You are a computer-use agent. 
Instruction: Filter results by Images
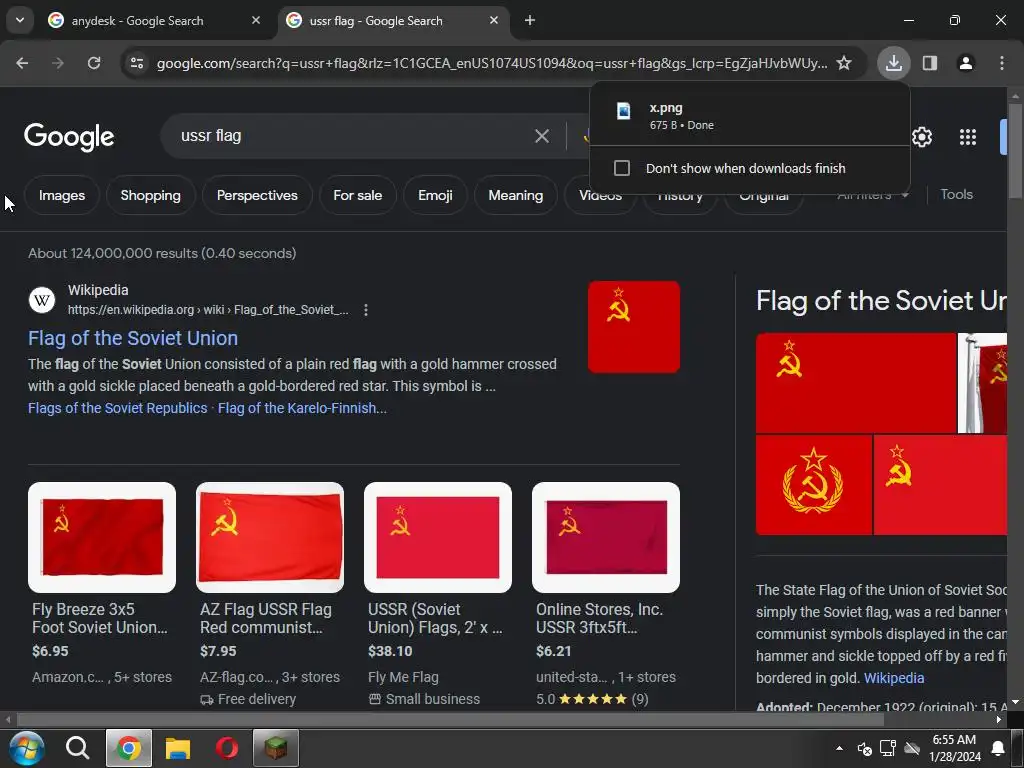pos(62,195)
